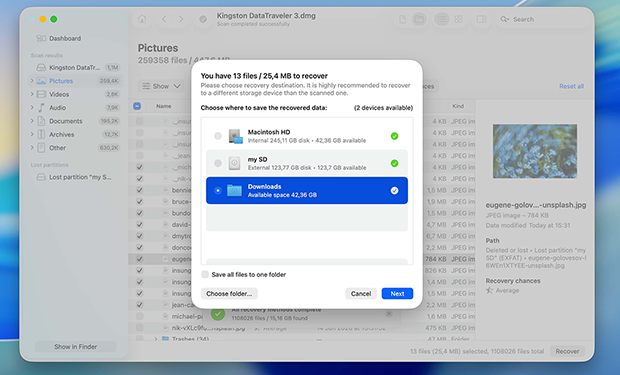Click the Reset all link

tap(571, 86)
